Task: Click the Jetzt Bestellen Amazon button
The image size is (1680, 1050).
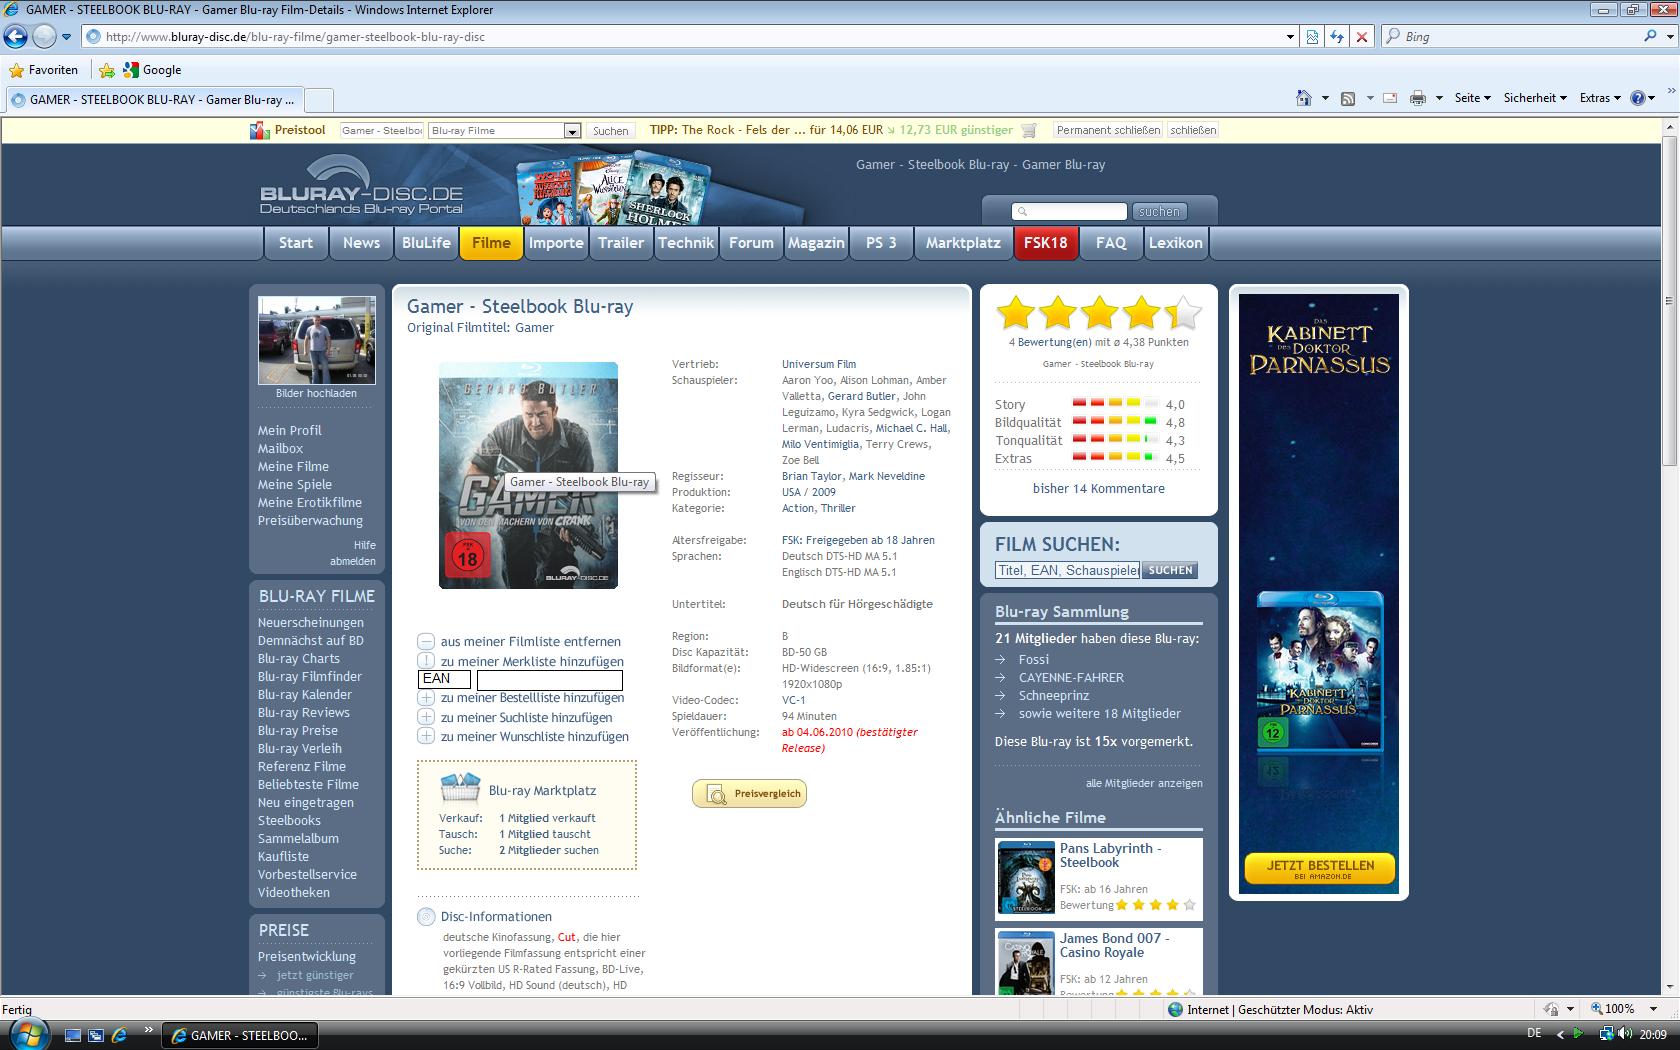Action: [x=1319, y=868]
